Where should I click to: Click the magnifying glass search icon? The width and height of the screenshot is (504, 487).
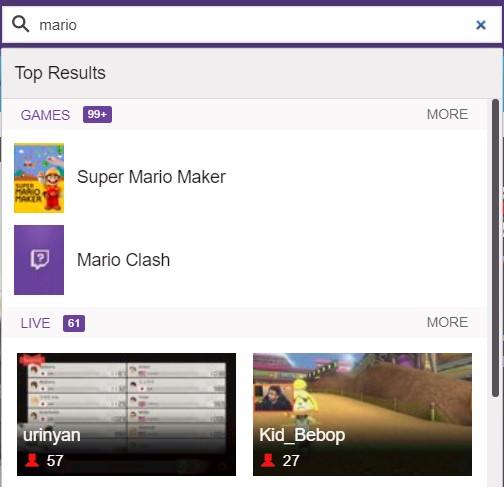(x=20, y=24)
